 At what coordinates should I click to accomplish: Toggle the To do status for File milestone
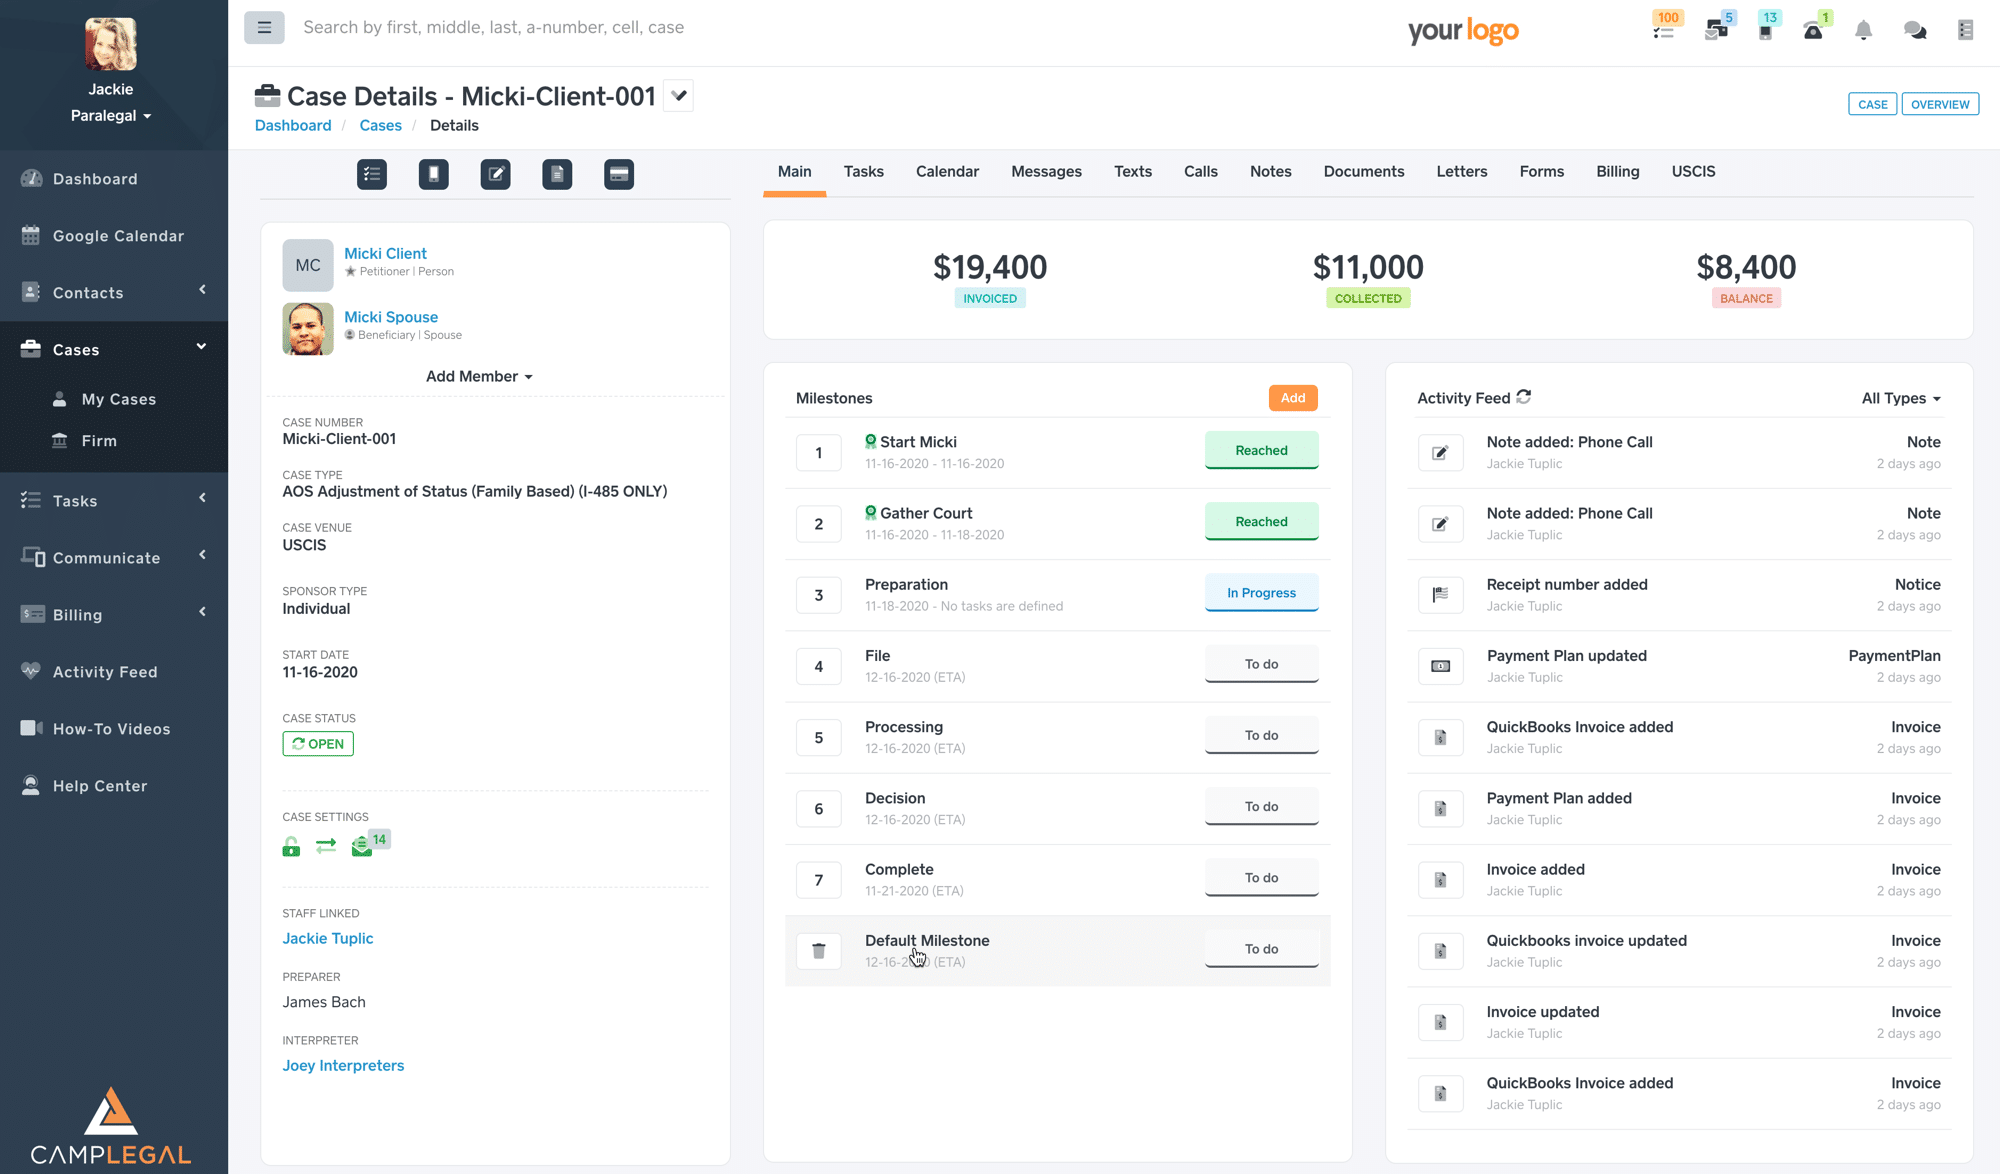[x=1261, y=664]
